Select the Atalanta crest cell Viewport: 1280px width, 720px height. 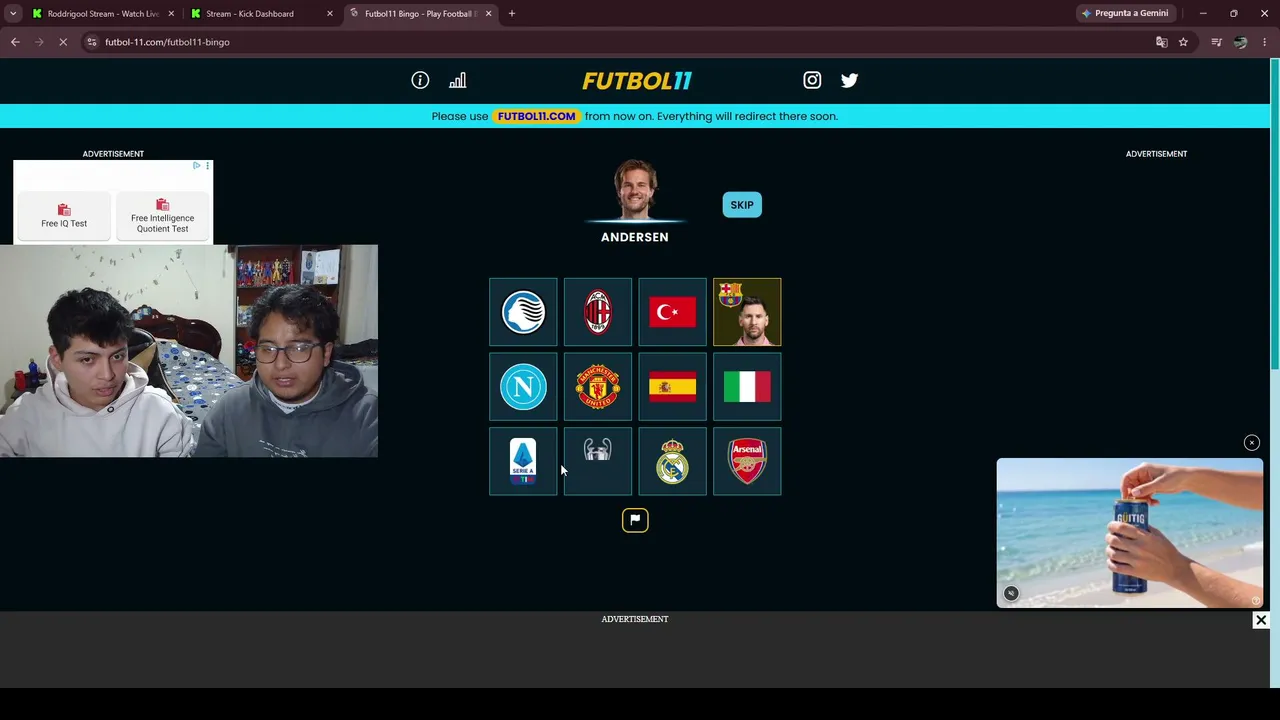pyautogui.click(x=523, y=312)
